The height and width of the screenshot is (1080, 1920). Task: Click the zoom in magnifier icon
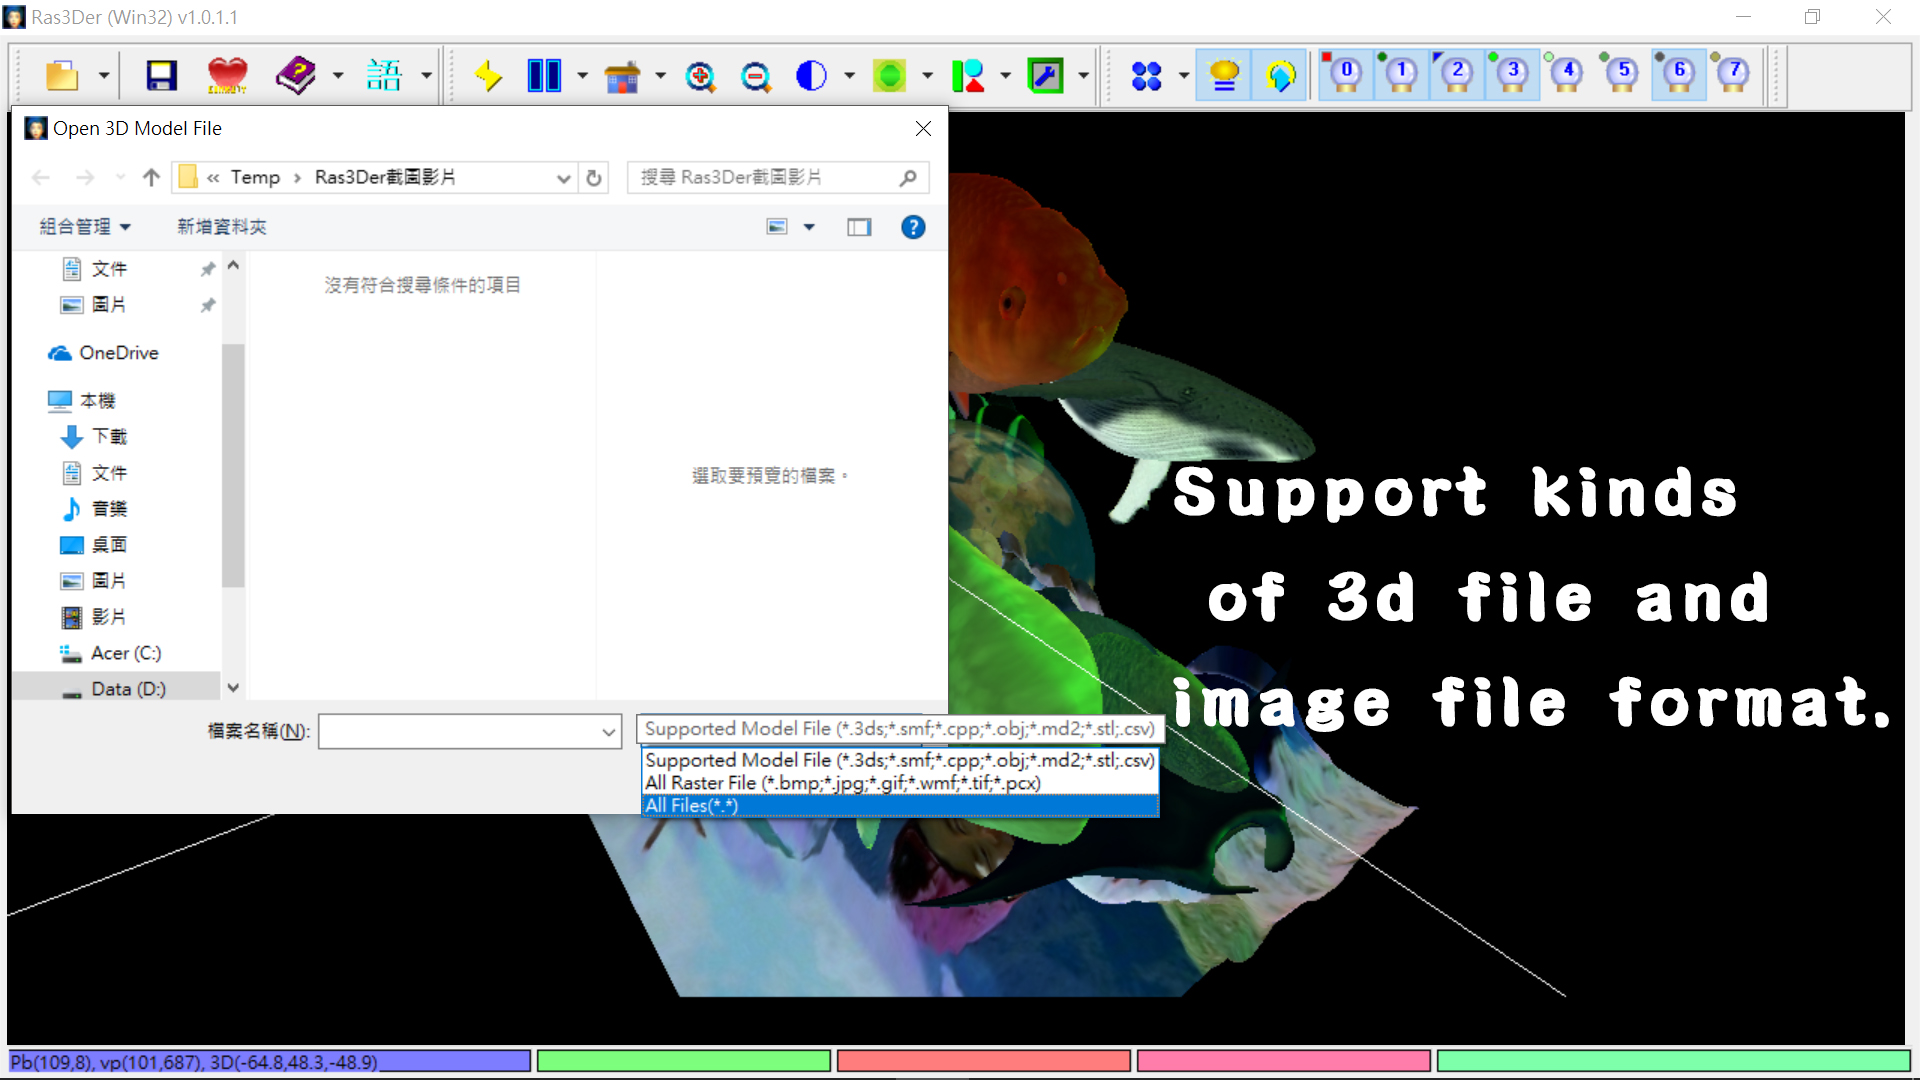point(700,76)
